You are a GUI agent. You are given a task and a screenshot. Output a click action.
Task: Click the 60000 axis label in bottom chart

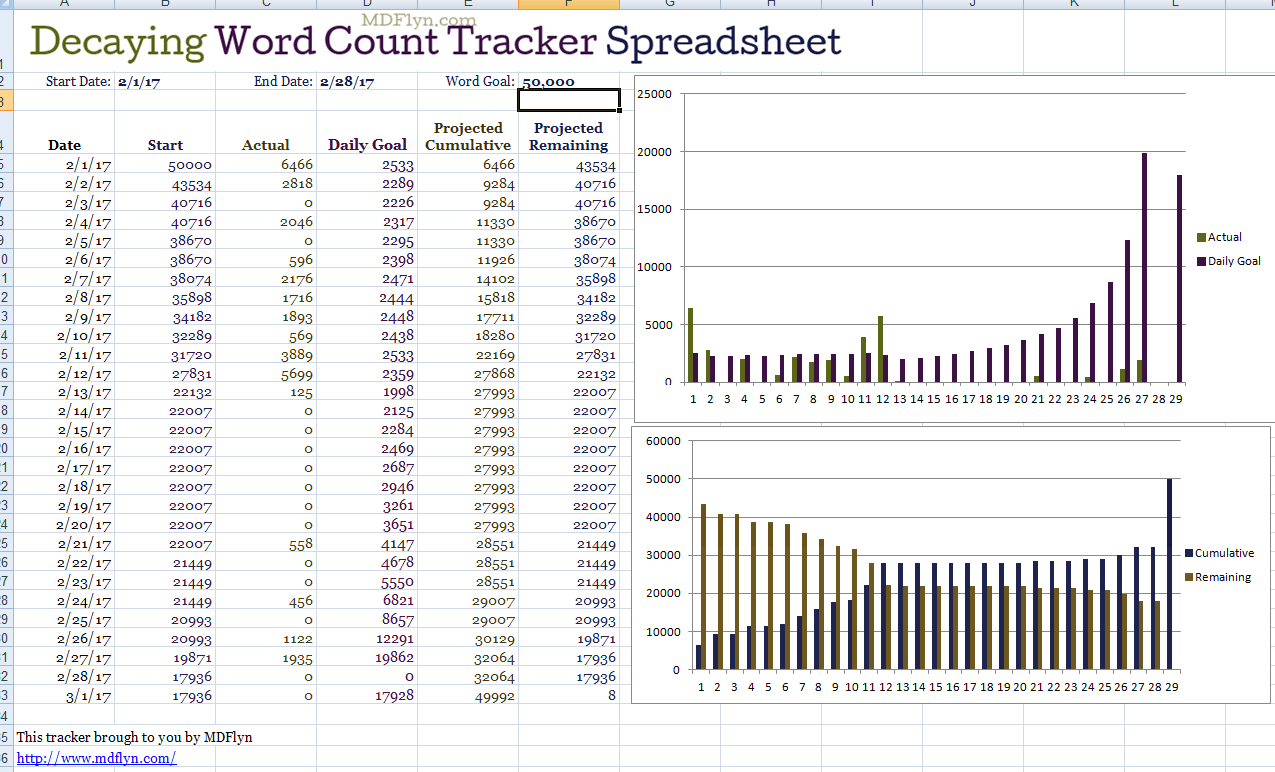(662, 441)
